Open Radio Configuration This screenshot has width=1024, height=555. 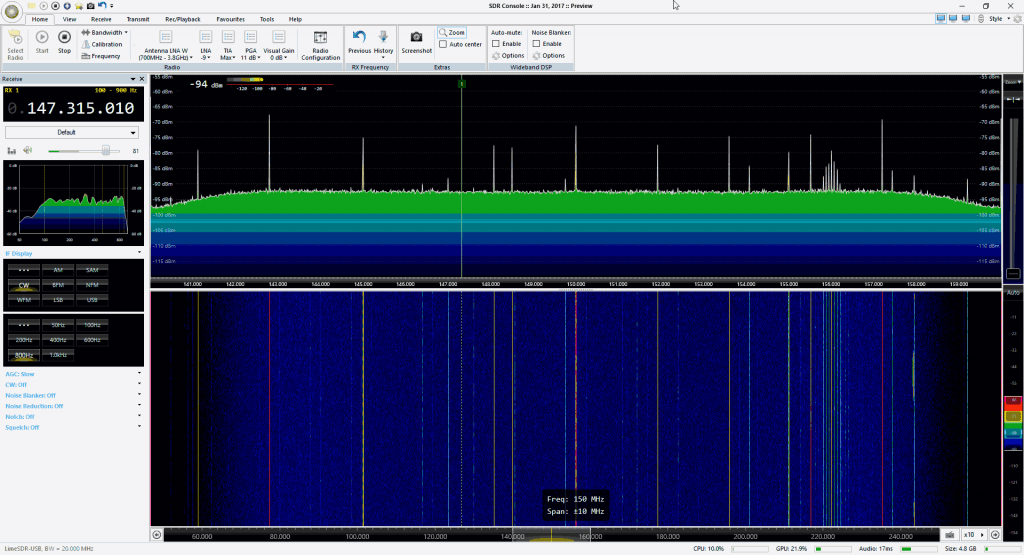coord(320,42)
